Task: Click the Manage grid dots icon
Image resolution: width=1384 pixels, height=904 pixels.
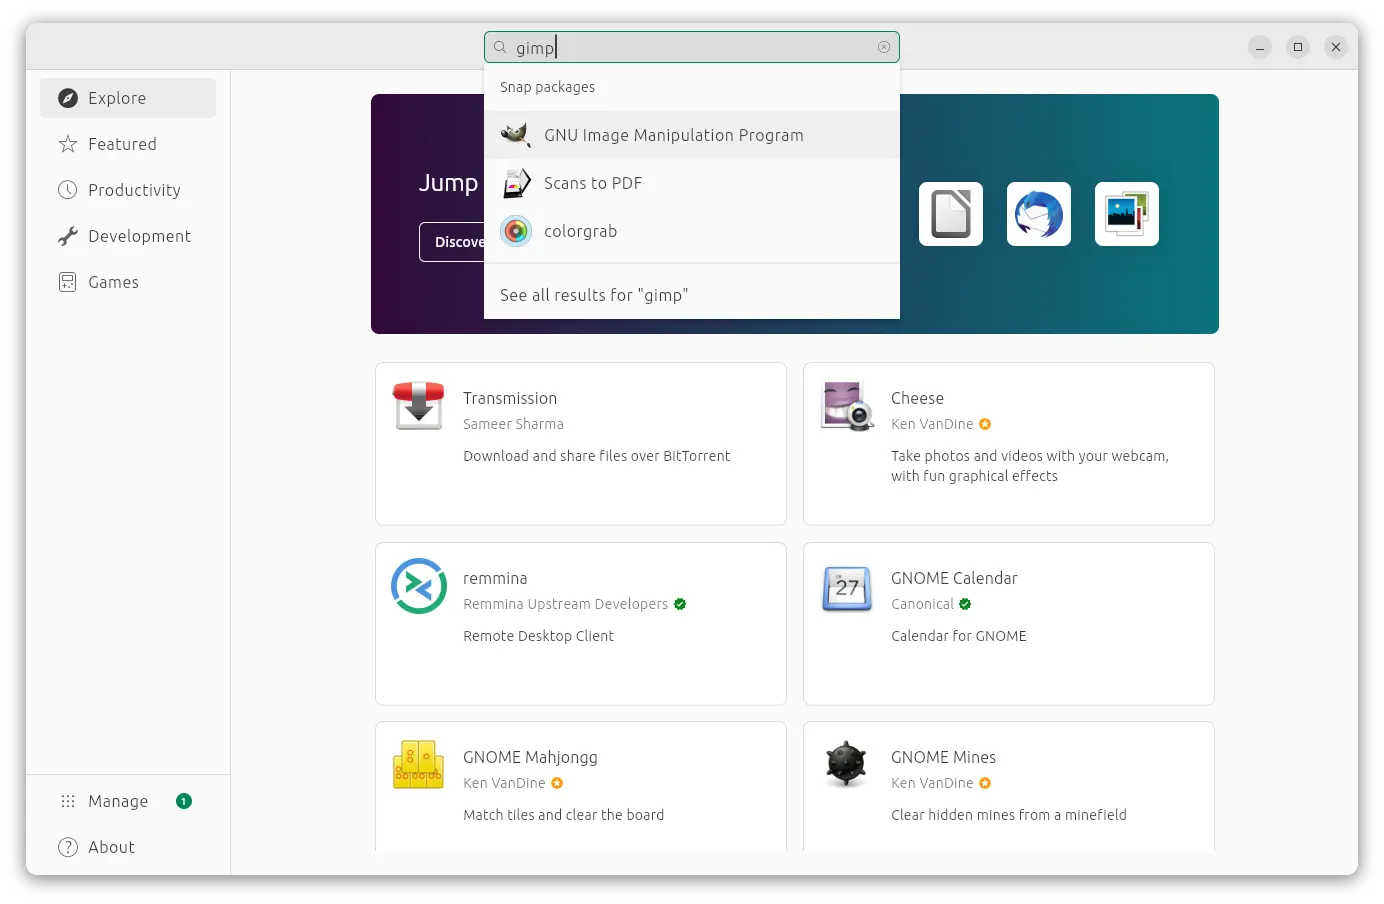Action: coord(68,801)
